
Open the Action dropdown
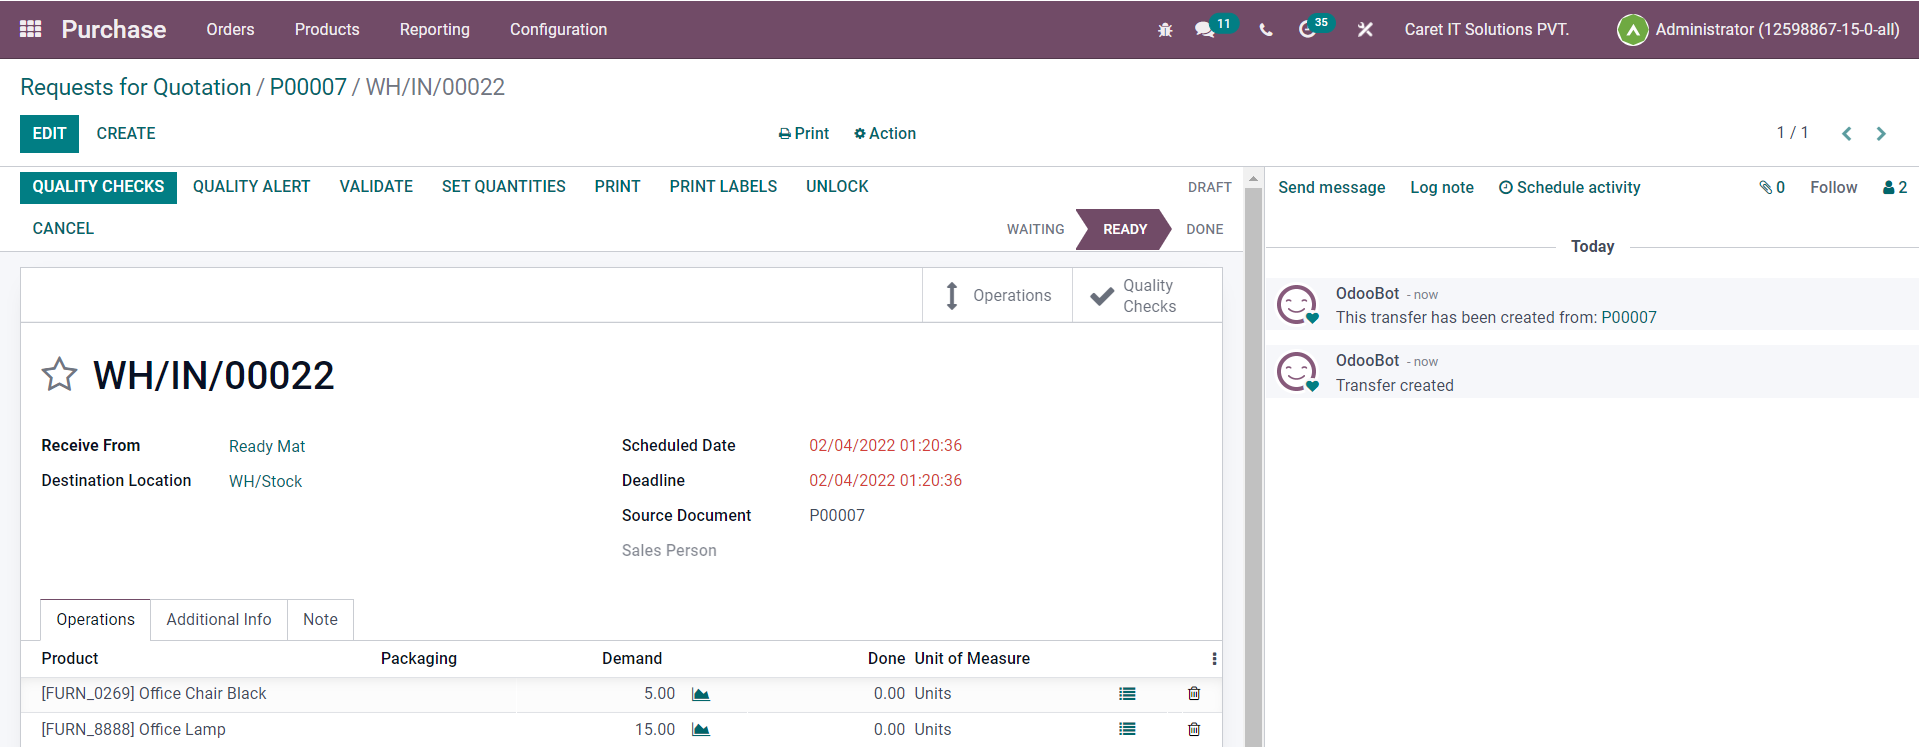885,133
